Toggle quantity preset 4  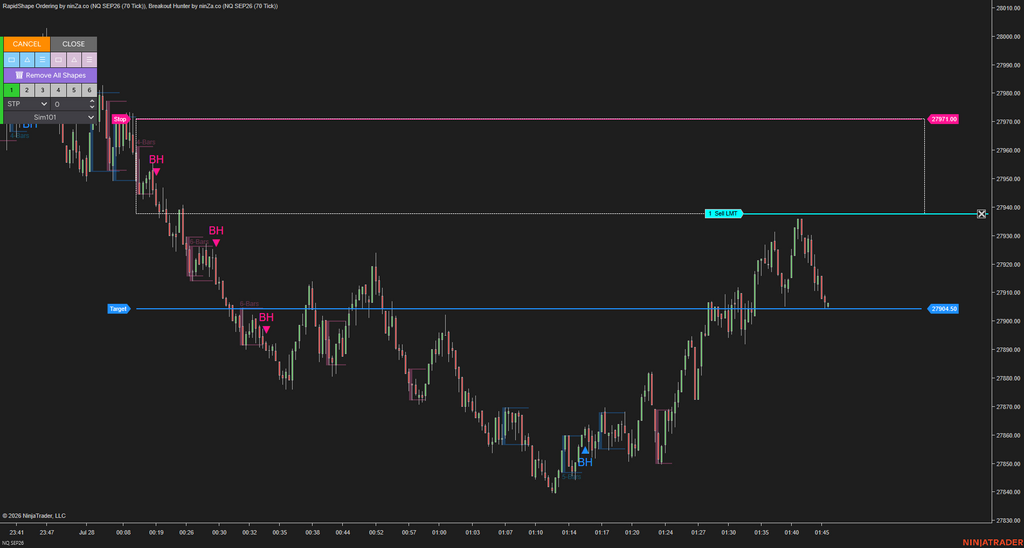(x=58, y=90)
